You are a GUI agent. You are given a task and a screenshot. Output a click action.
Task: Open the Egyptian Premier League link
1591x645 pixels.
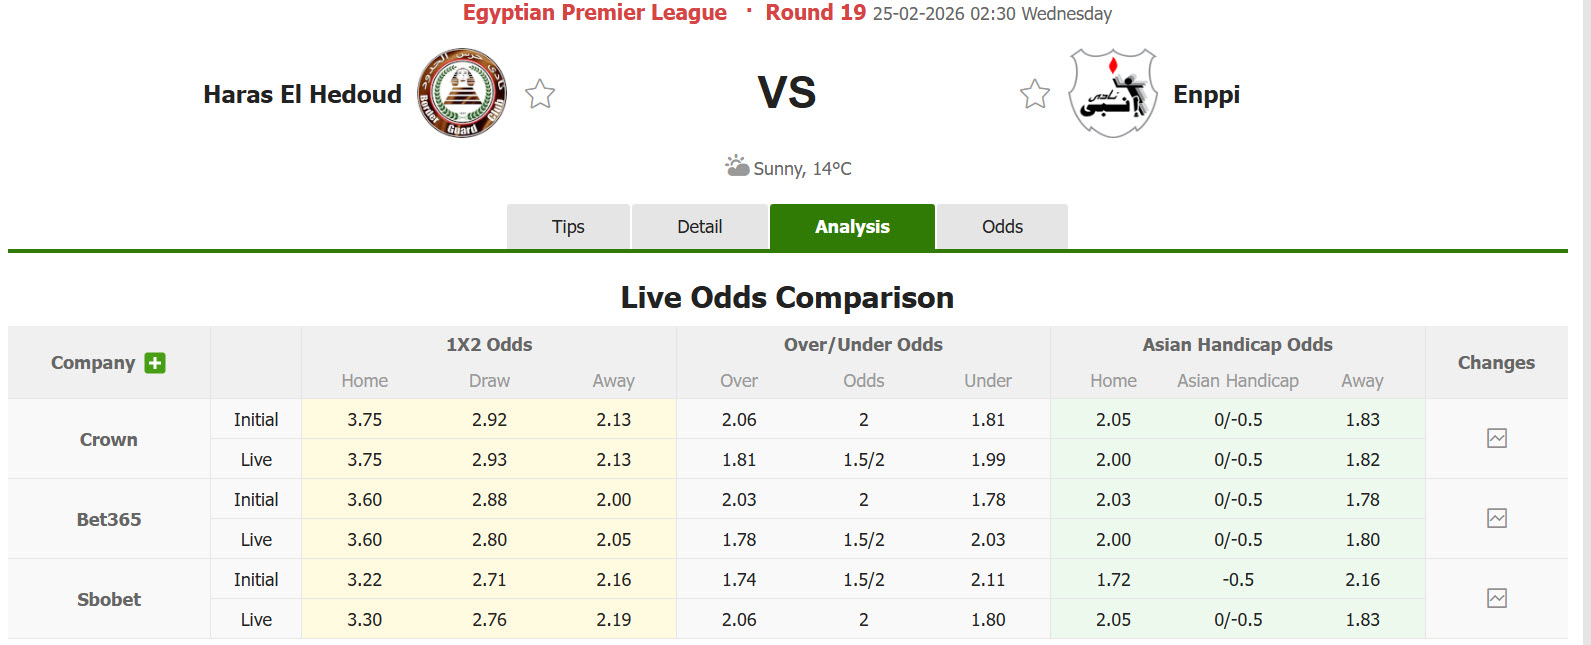click(594, 13)
